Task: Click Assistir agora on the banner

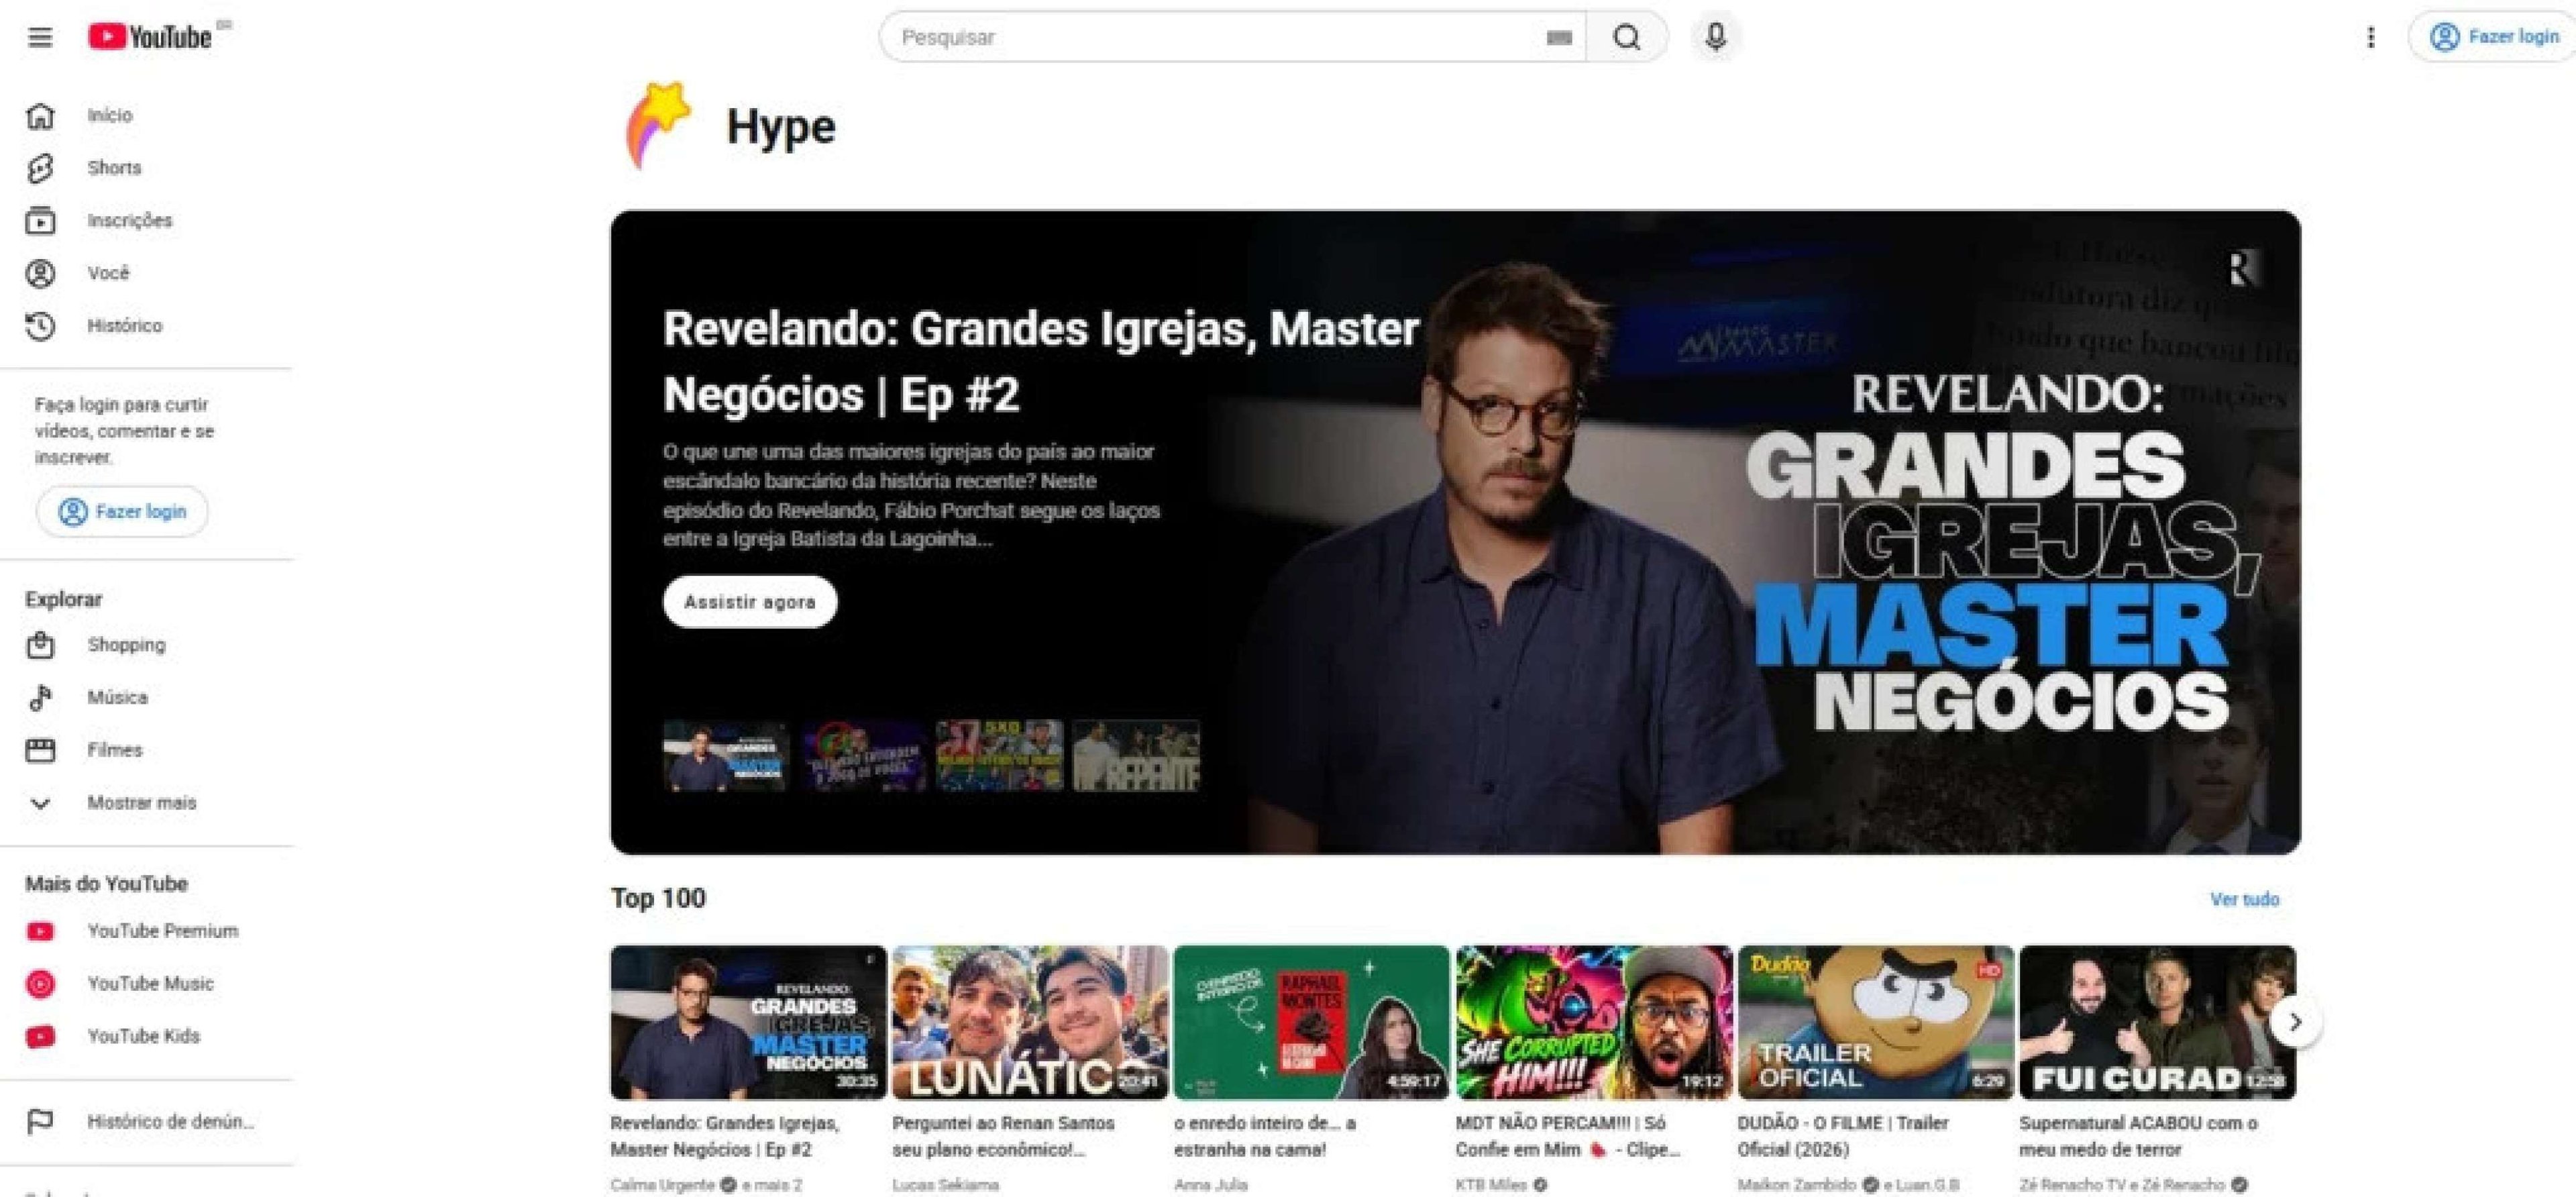Action: tap(750, 602)
